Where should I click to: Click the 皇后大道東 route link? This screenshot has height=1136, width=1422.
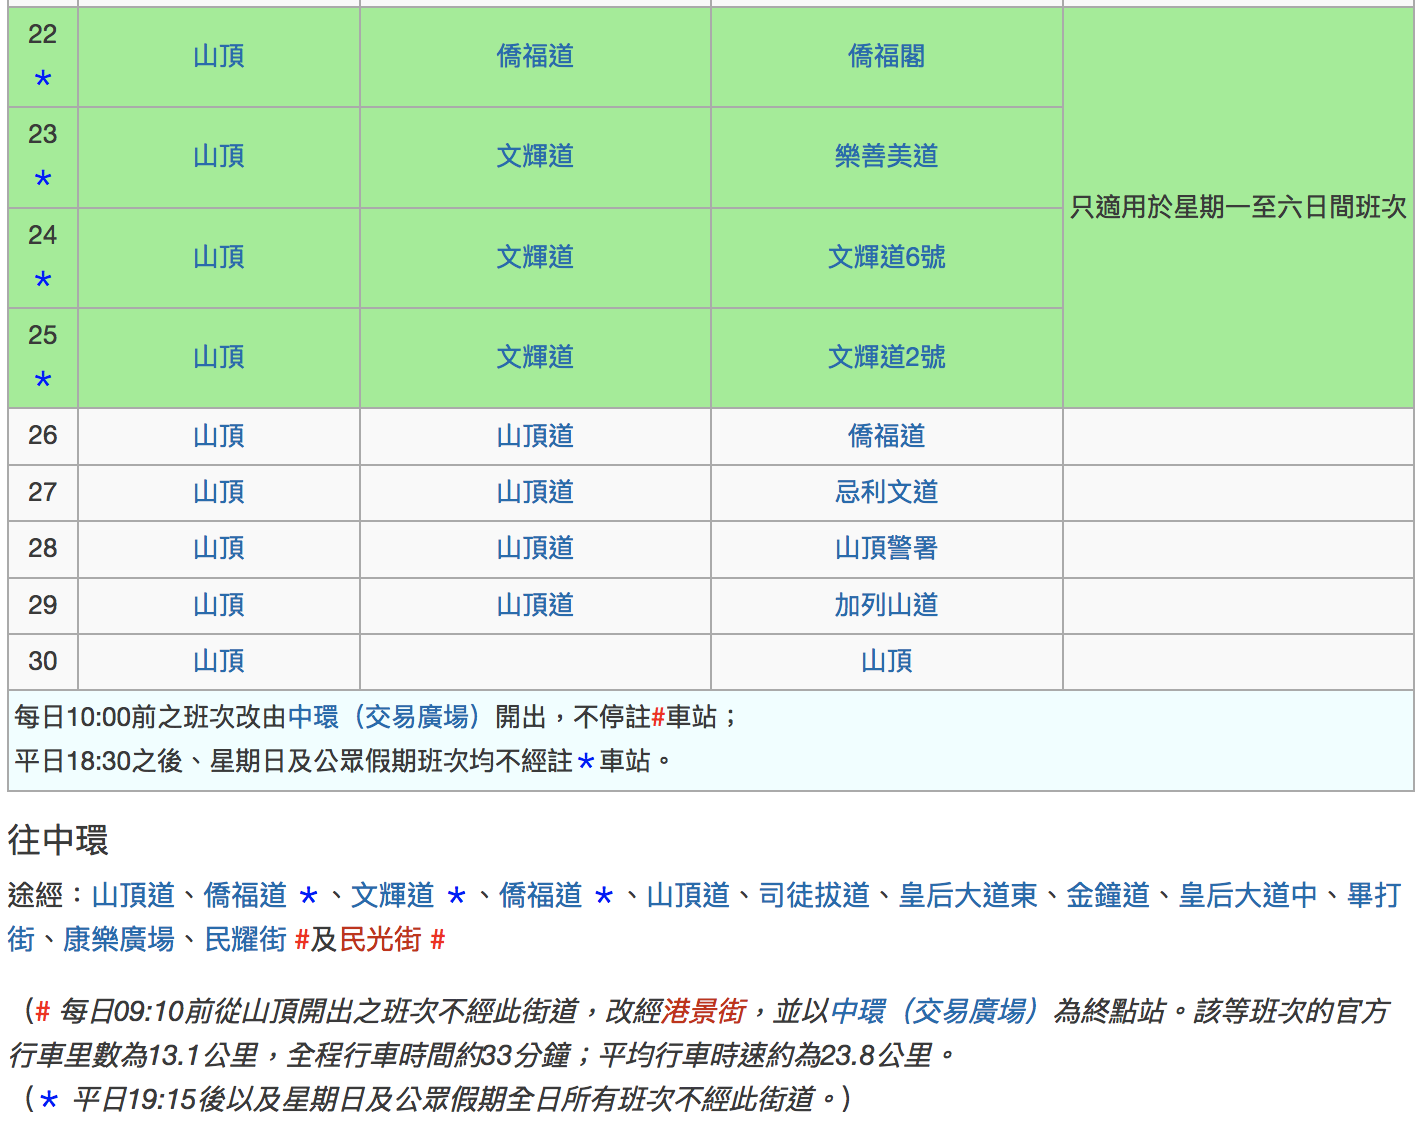coord(968,895)
